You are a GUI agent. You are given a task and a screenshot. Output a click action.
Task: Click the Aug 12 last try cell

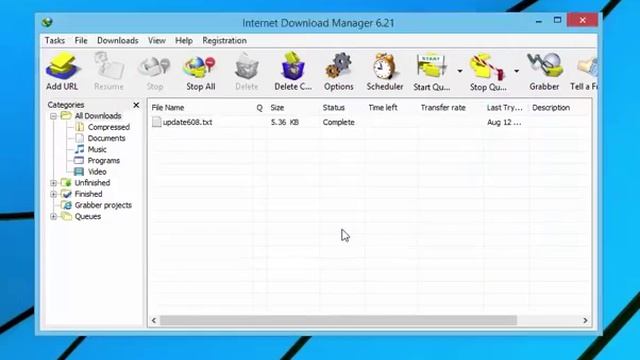click(504, 122)
